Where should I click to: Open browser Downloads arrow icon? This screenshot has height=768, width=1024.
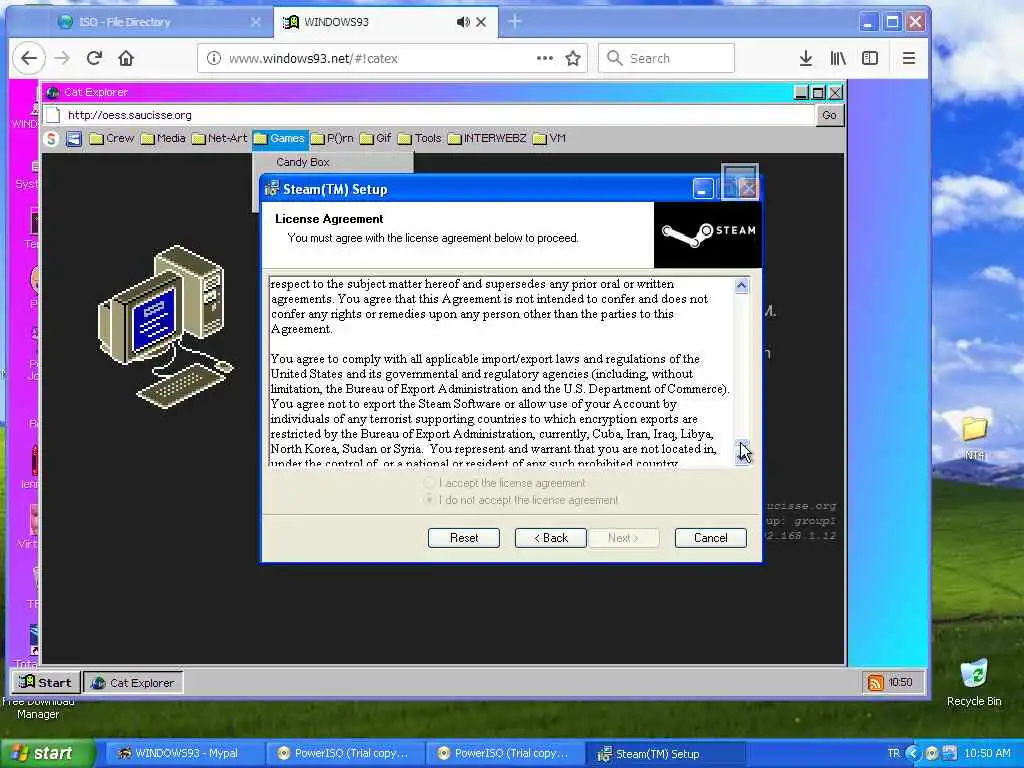pyautogui.click(x=806, y=58)
